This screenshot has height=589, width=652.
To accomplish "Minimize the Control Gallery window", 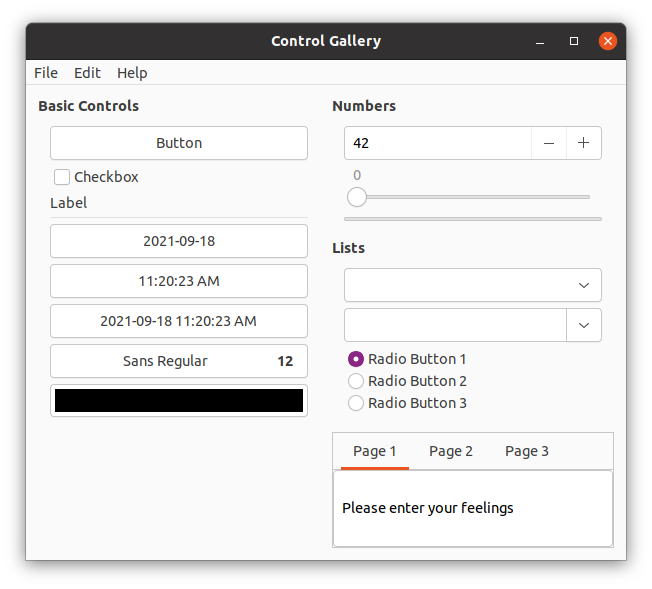I will point(540,41).
